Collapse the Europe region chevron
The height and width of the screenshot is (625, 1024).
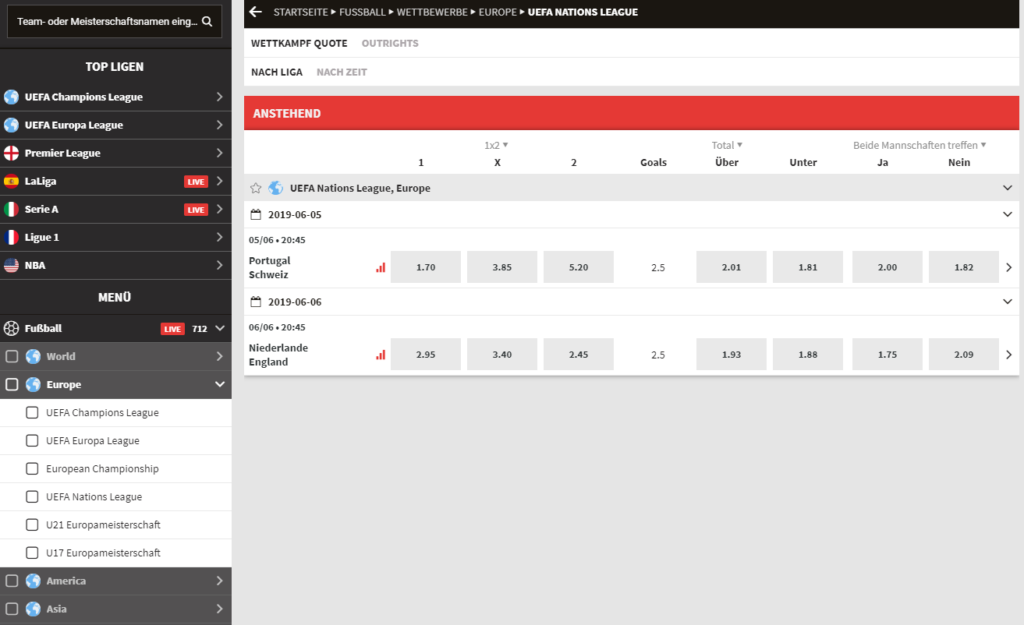[x=219, y=385]
